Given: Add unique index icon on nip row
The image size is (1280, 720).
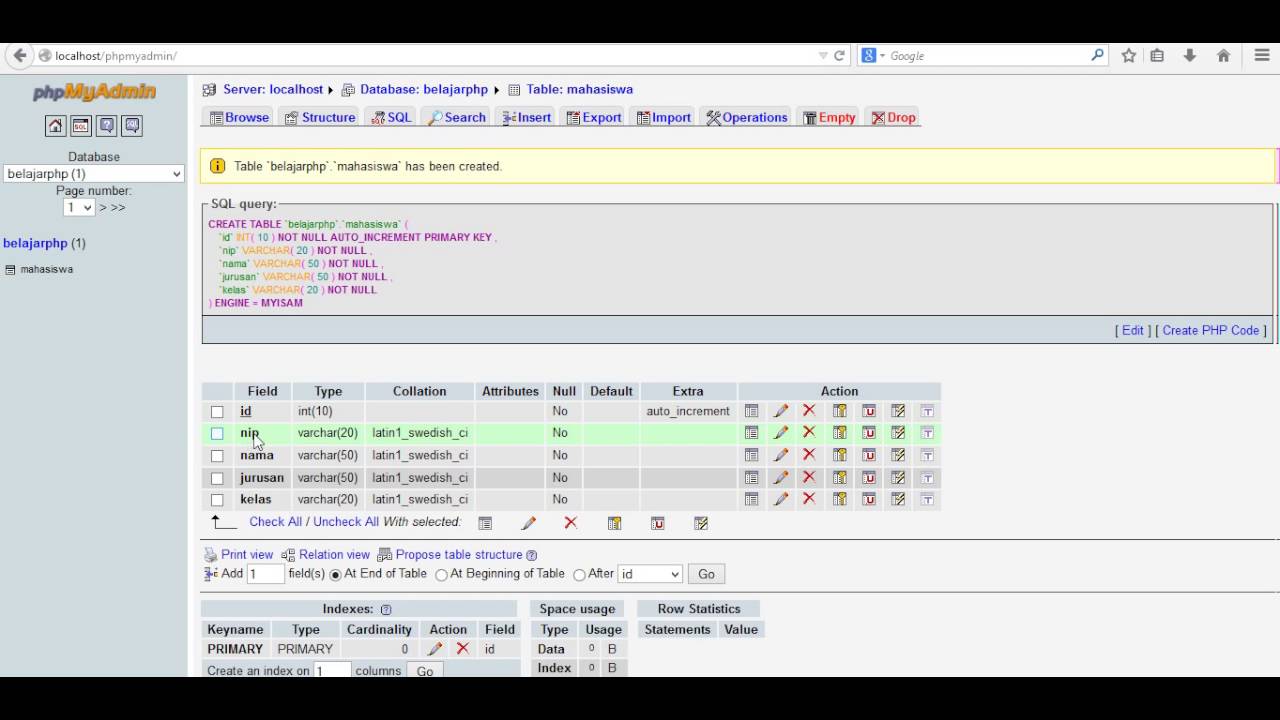Looking at the screenshot, I should pos(869,433).
